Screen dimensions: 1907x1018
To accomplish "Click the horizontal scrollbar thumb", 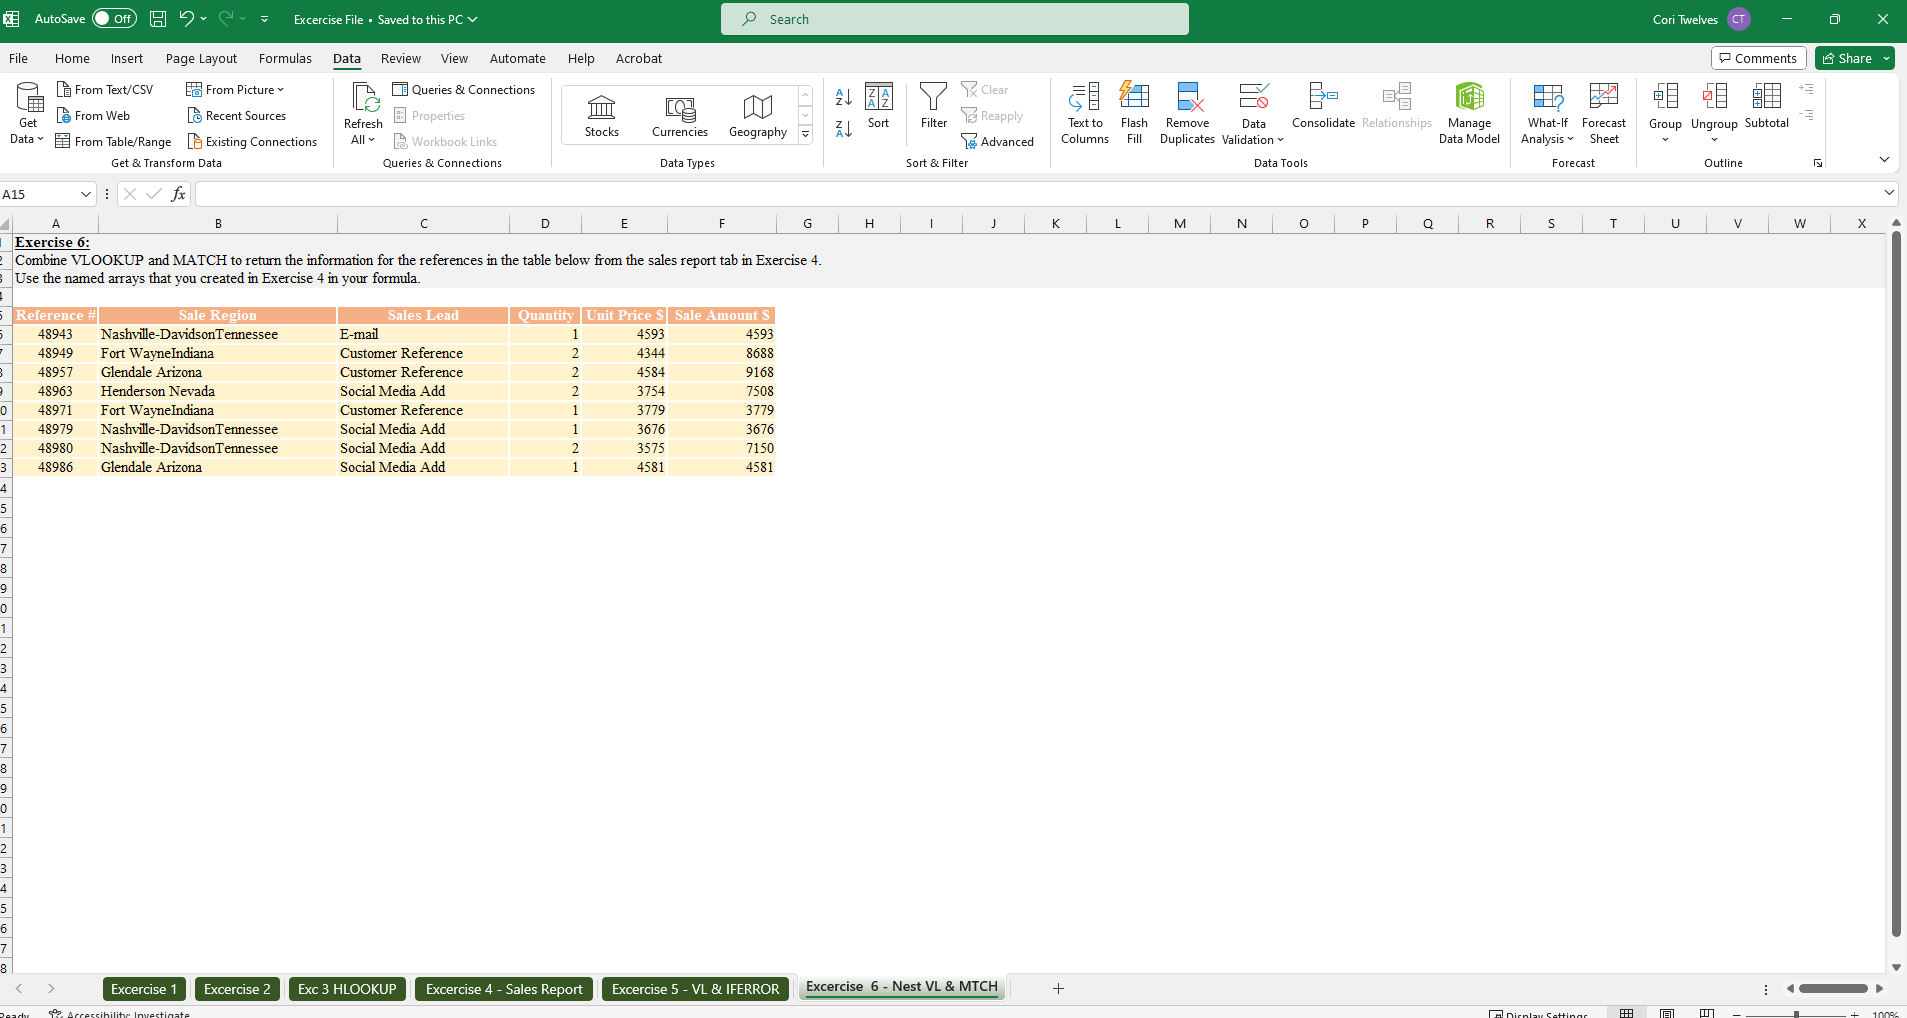I will pos(1833,989).
